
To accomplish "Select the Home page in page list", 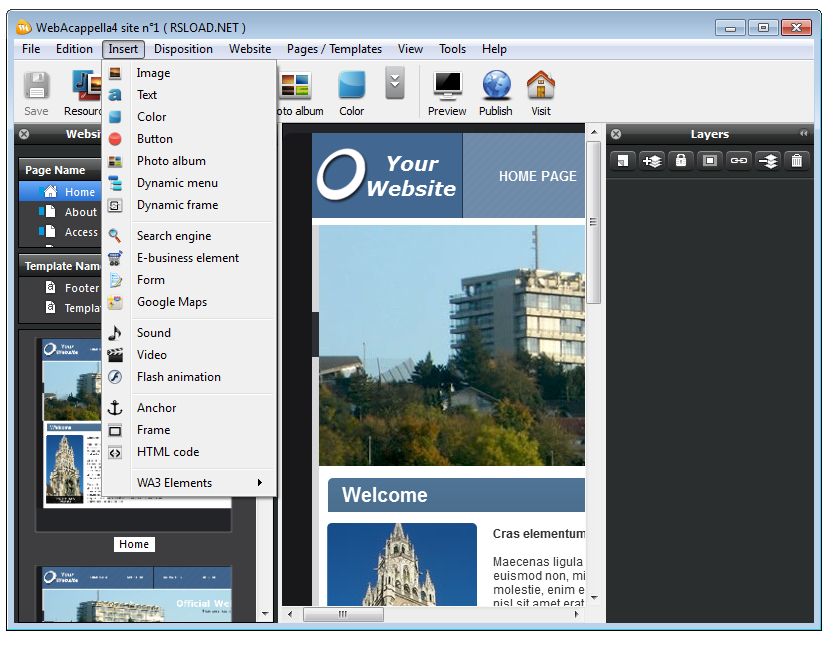I will (60, 191).
